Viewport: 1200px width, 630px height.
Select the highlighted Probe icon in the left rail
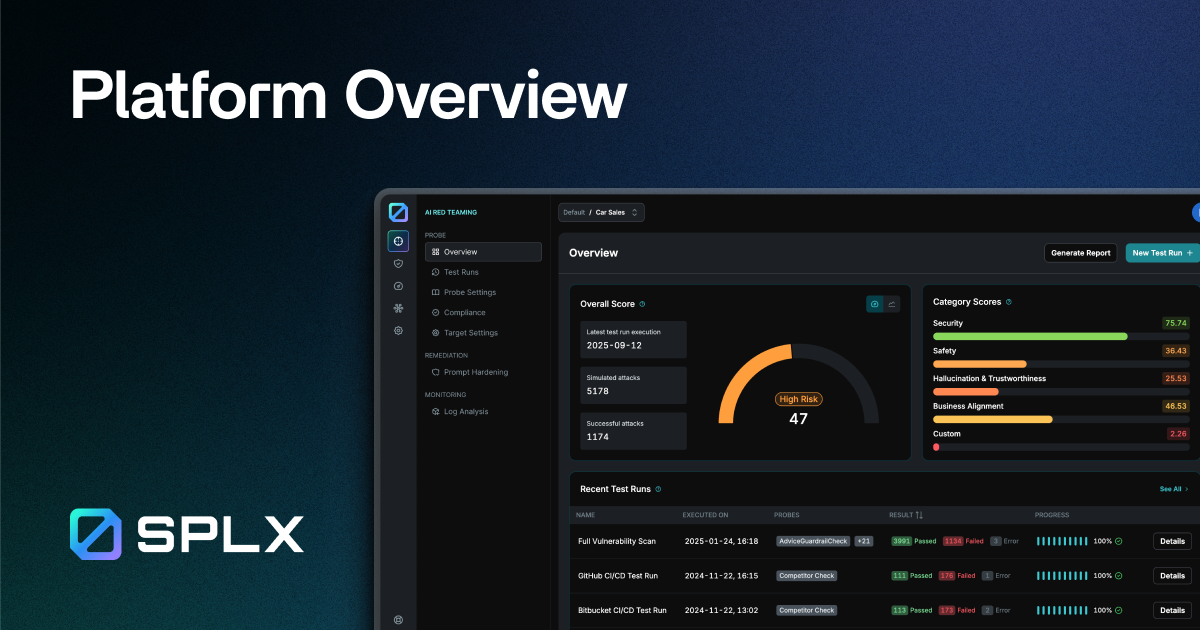(397, 241)
